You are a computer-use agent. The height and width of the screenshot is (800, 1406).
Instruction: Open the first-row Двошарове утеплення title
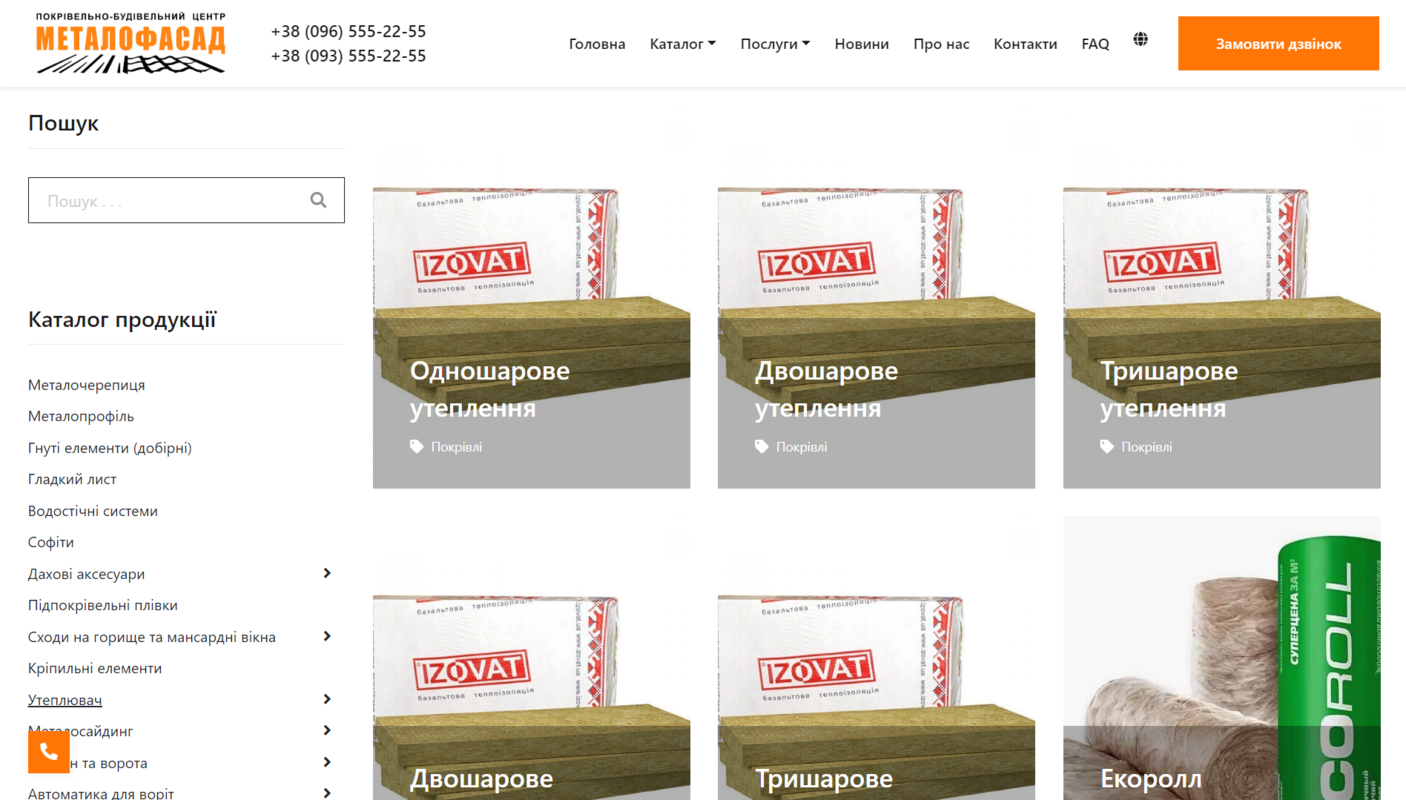pos(827,389)
